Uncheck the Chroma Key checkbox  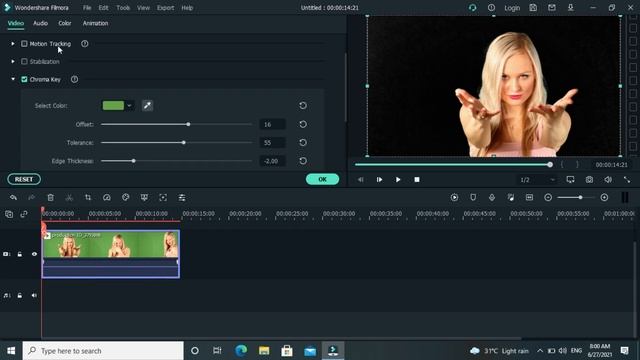click(x=24, y=79)
